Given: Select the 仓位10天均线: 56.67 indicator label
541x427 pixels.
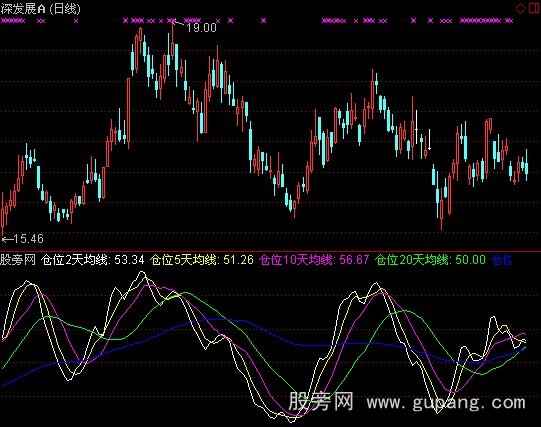Looking at the screenshot, I should 315,260.
